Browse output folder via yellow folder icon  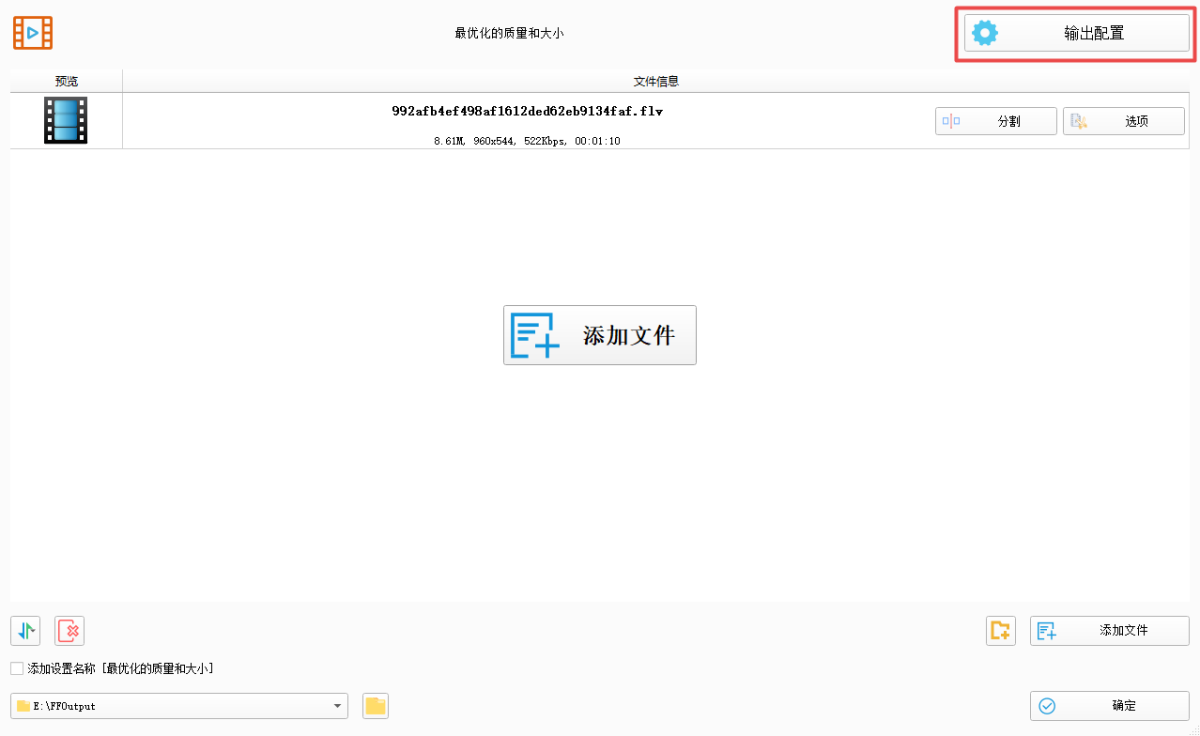(x=375, y=706)
